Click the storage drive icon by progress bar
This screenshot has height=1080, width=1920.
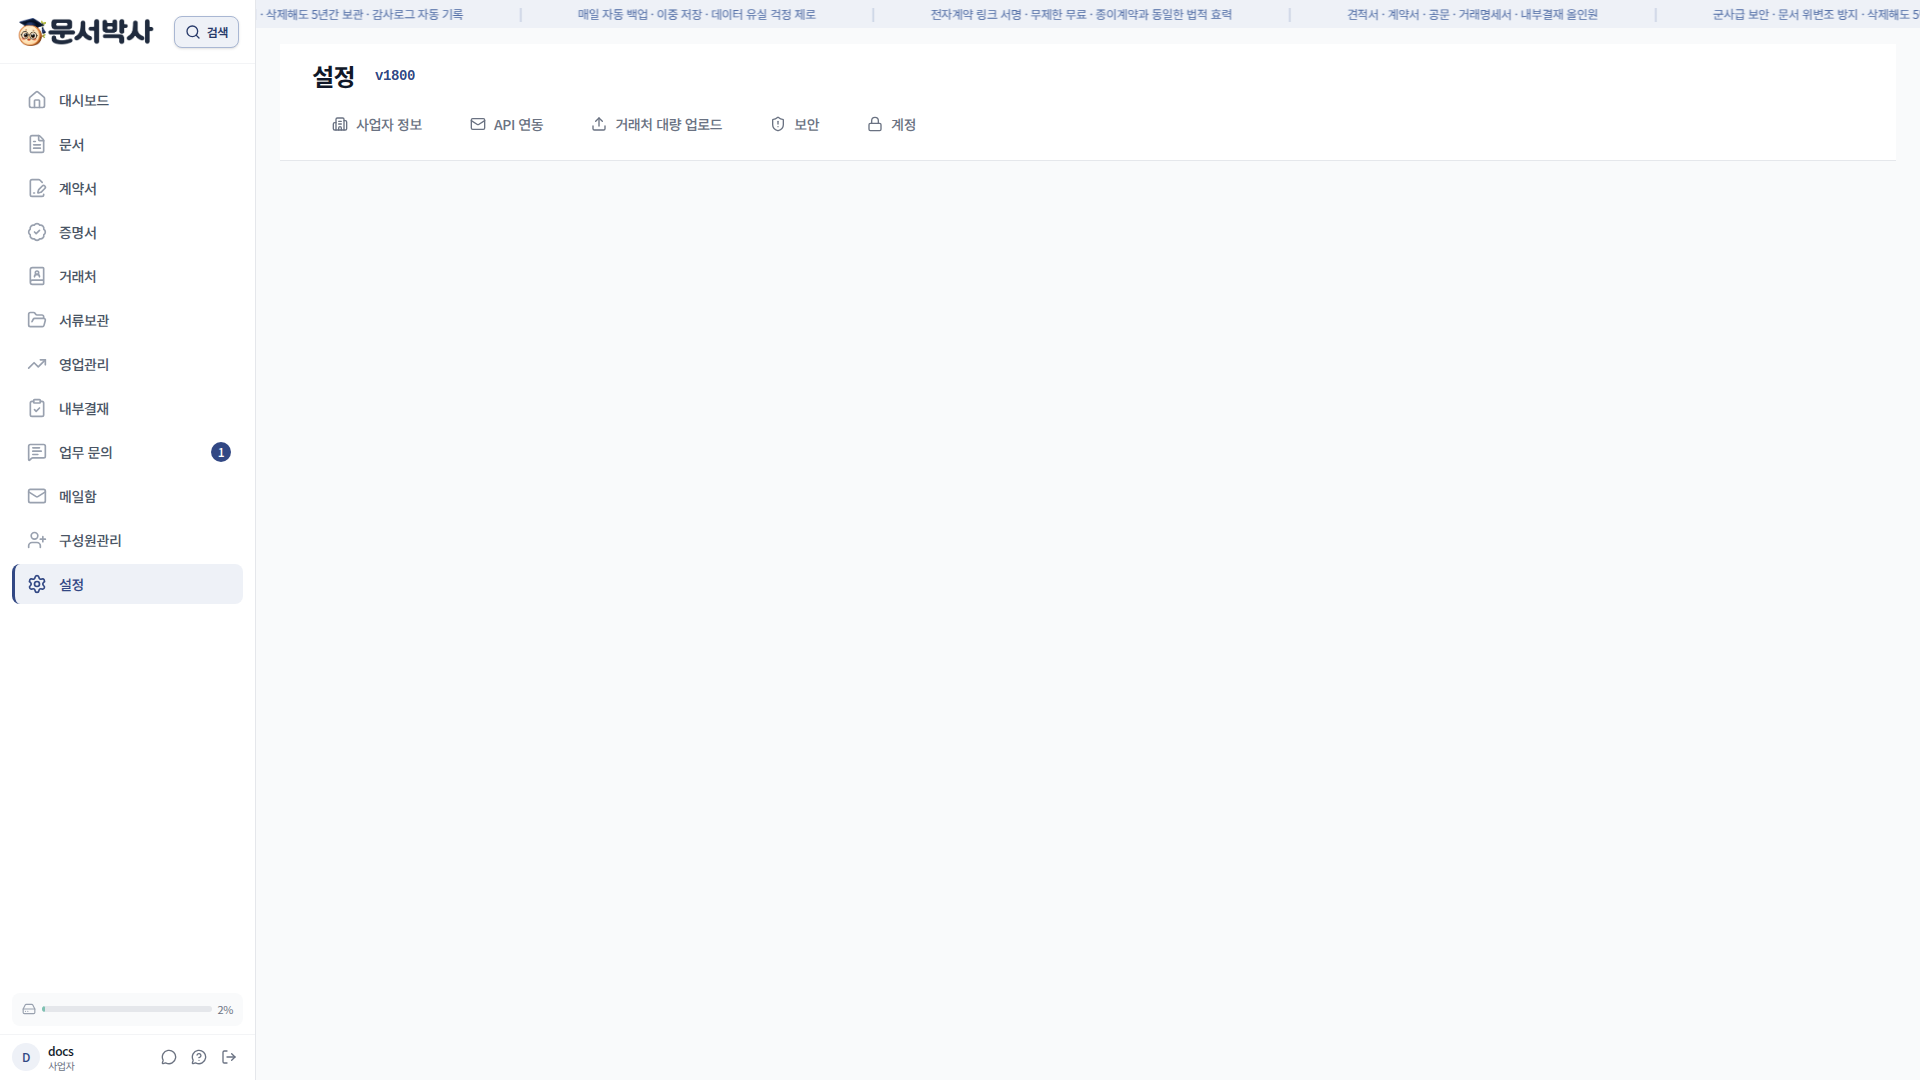point(29,1009)
